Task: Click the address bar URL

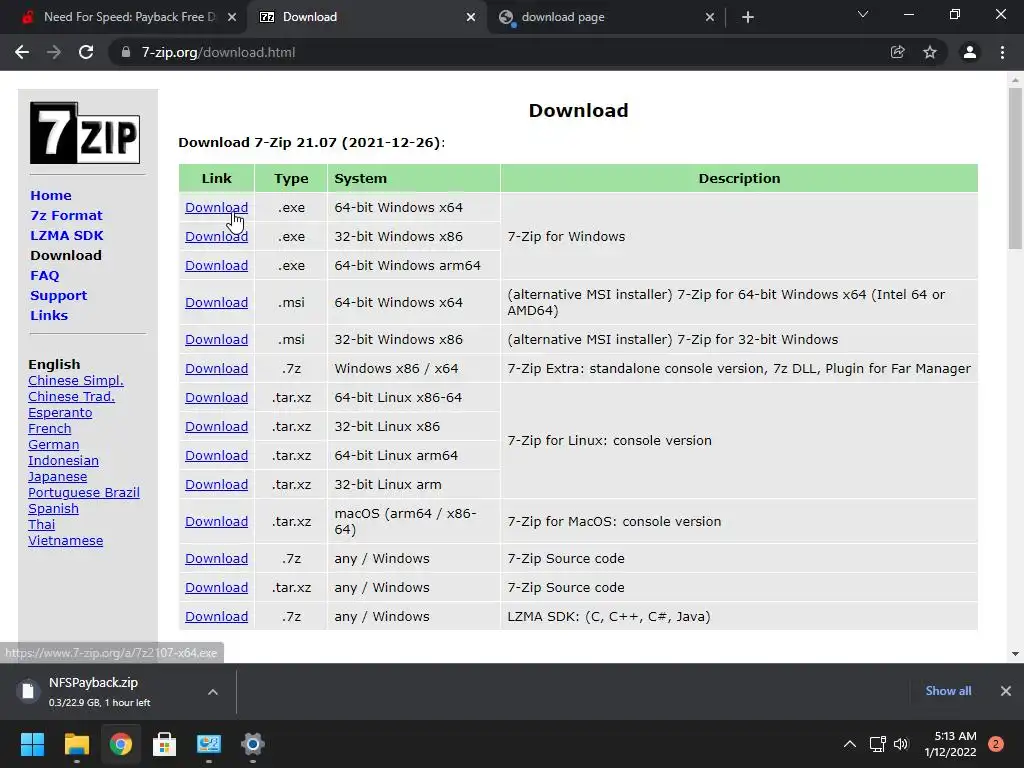Action: coord(218,52)
